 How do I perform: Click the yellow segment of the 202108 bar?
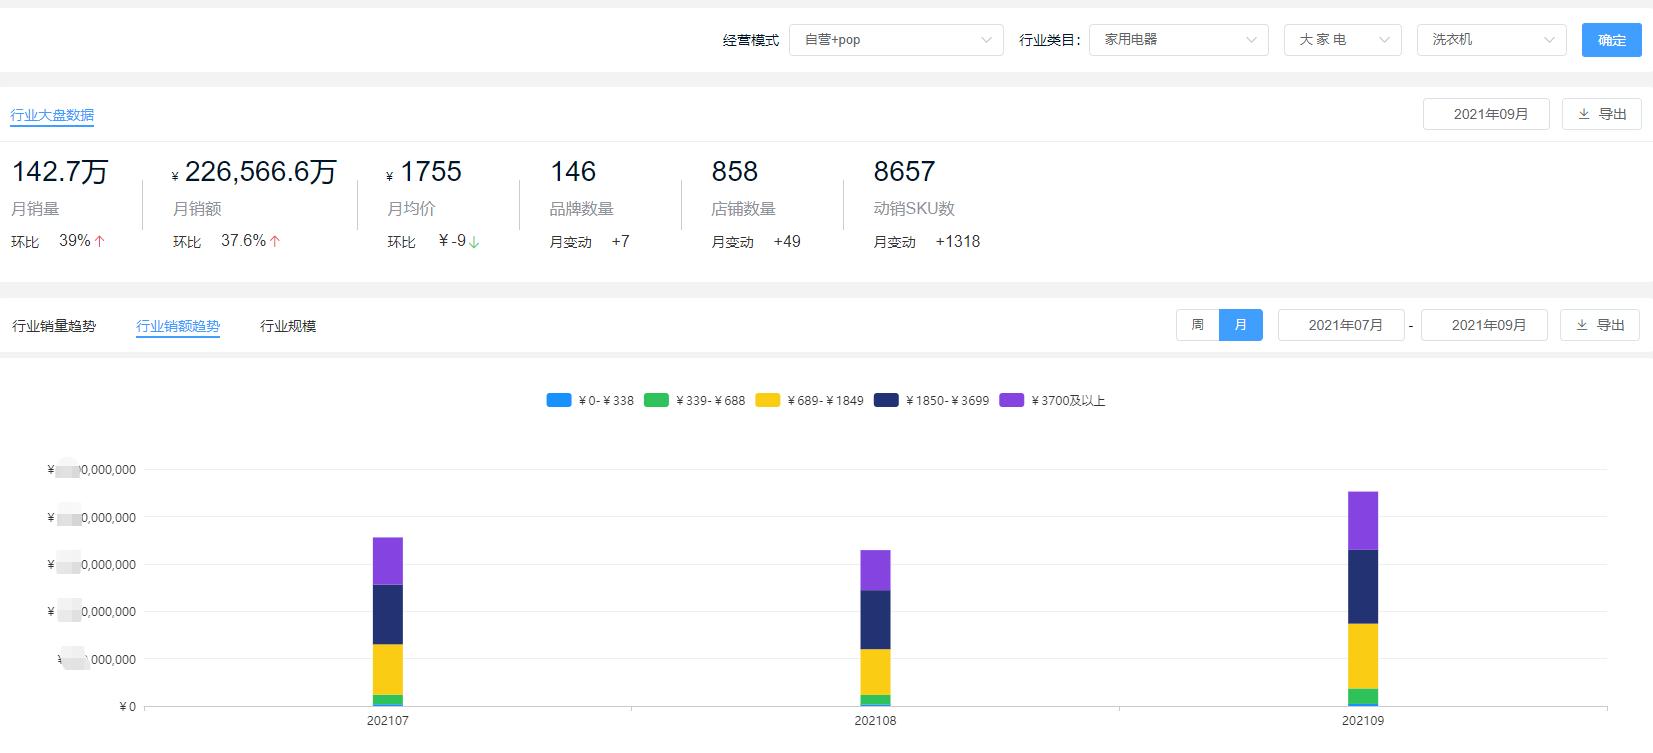tap(875, 672)
